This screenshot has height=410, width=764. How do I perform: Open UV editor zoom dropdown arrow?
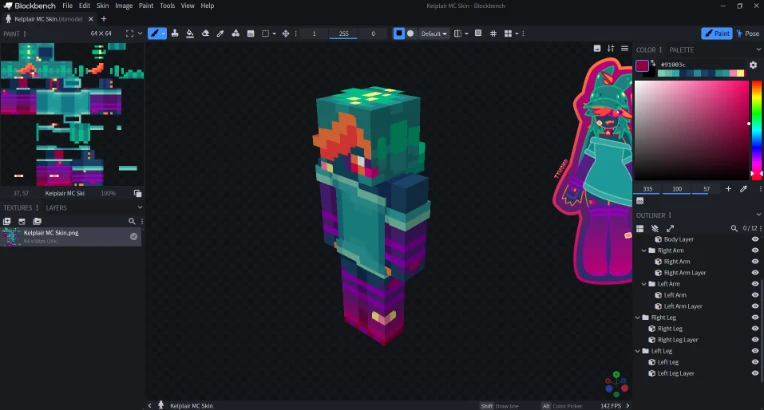140,34
